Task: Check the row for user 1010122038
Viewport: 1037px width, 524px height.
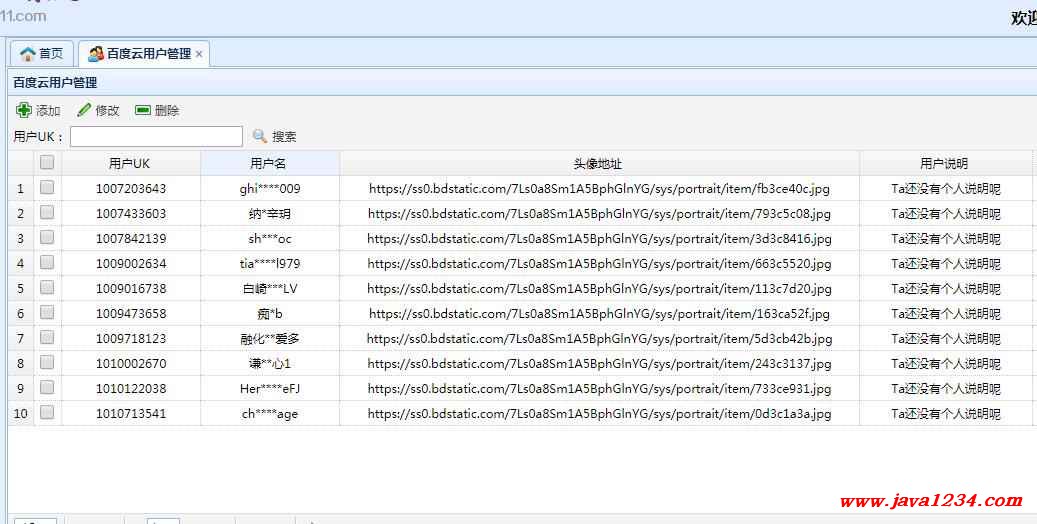Action: [x=47, y=388]
